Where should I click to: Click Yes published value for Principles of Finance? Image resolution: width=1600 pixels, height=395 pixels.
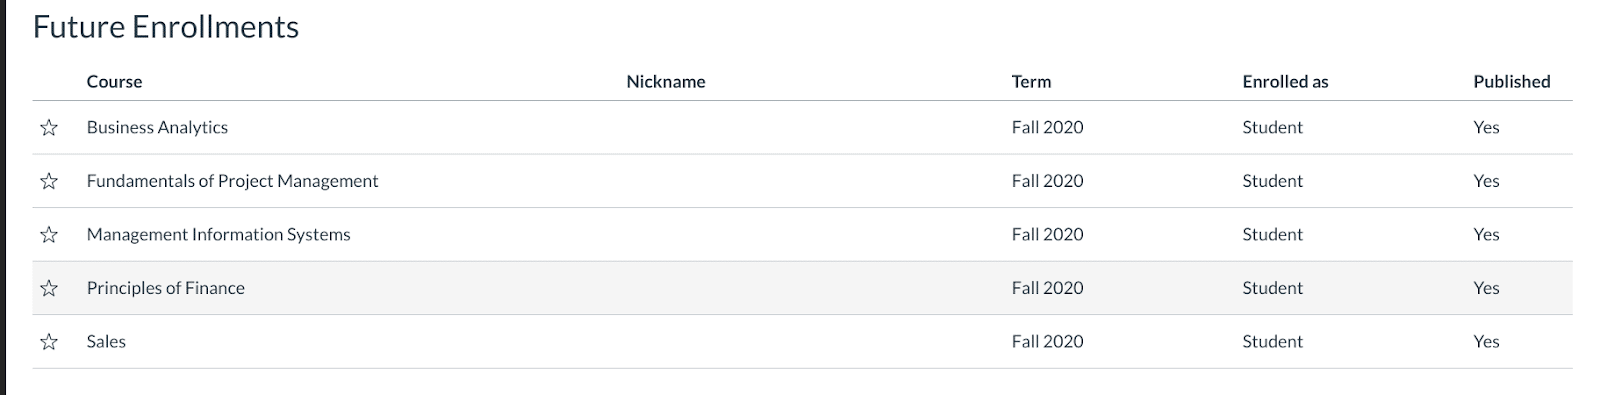pyautogui.click(x=1486, y=288)
